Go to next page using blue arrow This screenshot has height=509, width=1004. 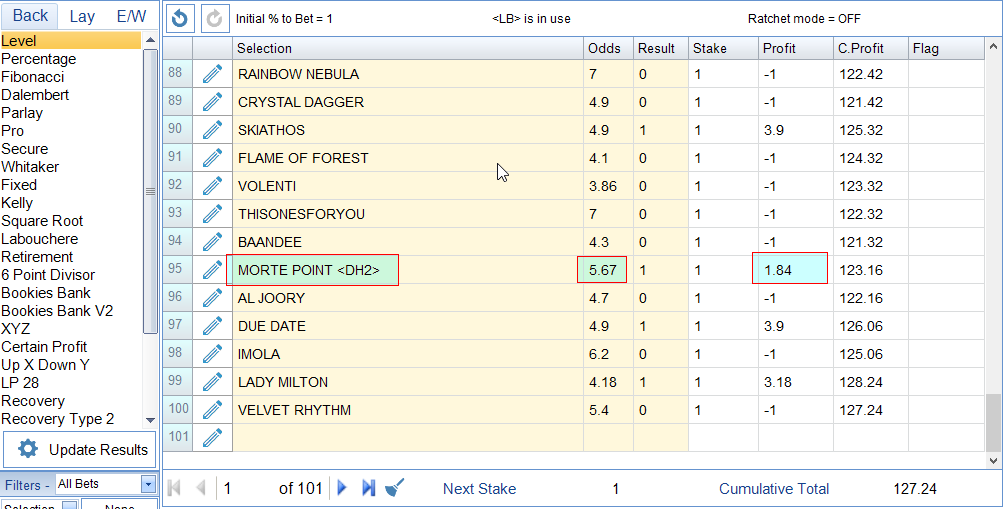pos(342,488)
